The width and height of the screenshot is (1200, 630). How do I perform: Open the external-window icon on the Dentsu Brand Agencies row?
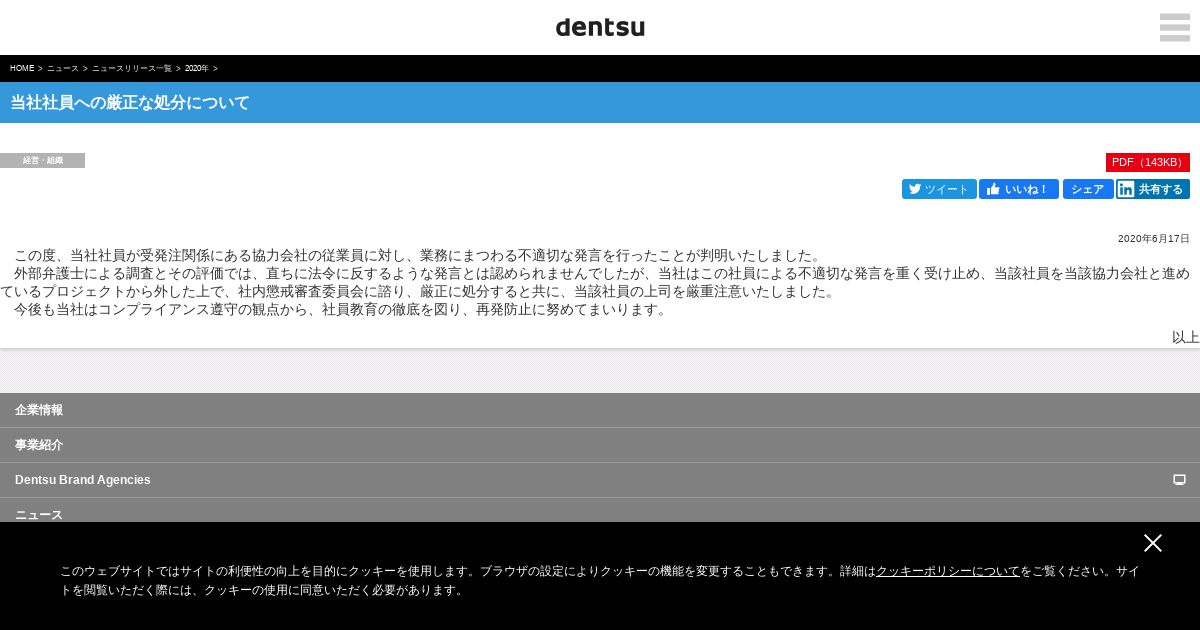point(1179,480)
